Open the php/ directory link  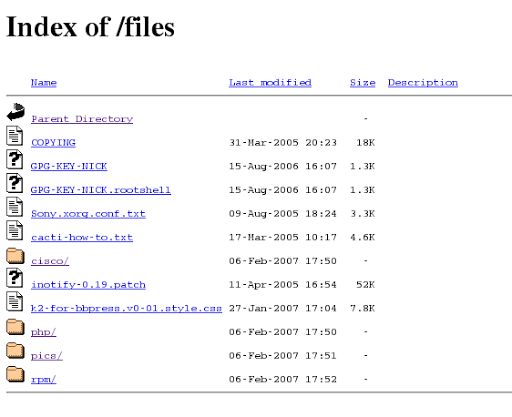point(44,332)
